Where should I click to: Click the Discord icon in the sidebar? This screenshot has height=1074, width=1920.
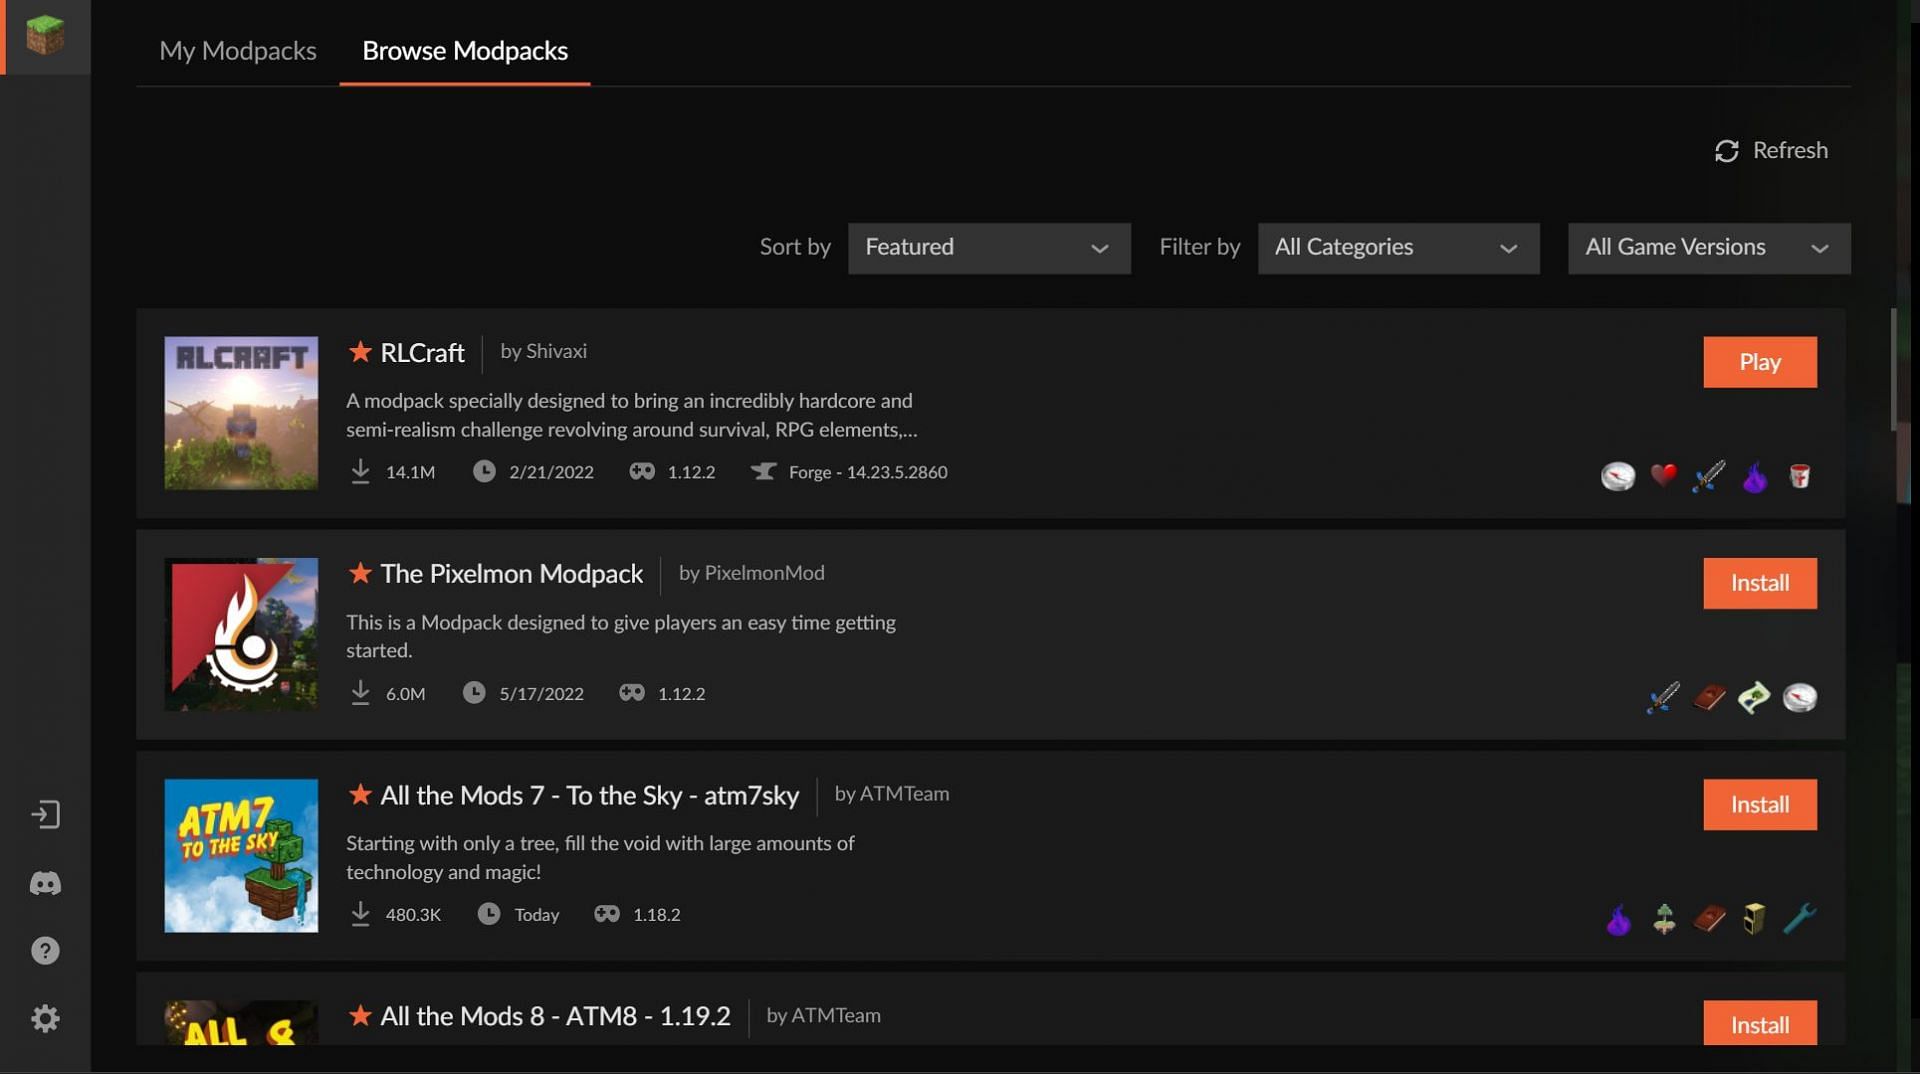coord(45,884)
